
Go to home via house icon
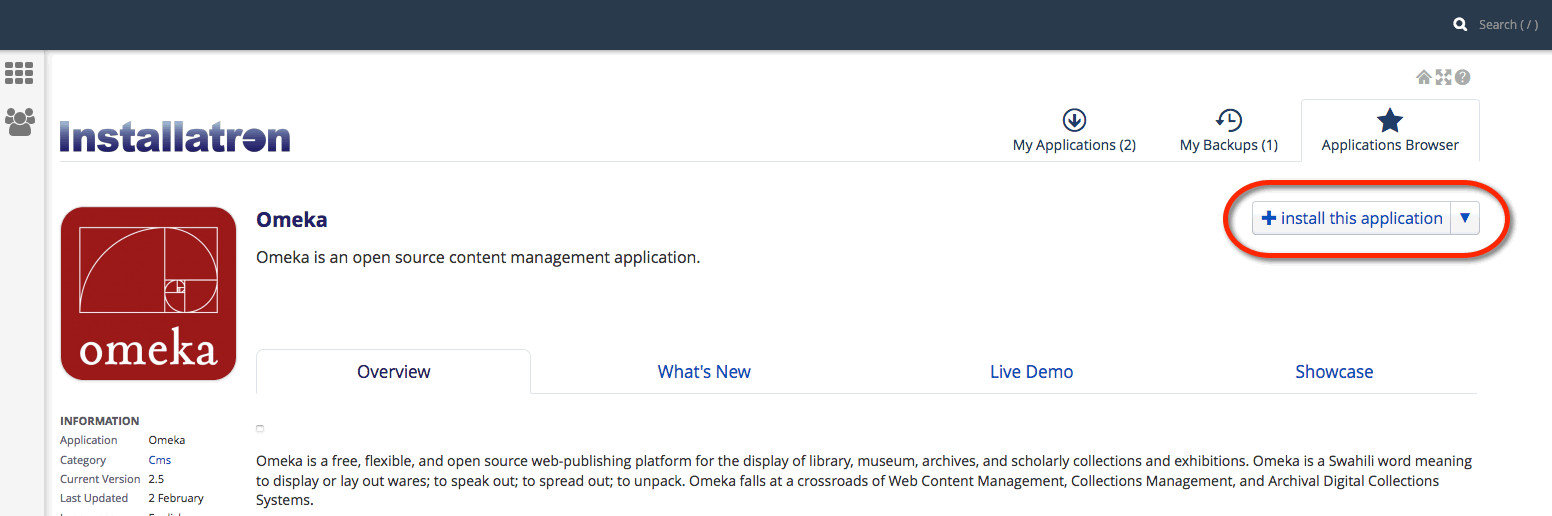[x=1424, y=77]
